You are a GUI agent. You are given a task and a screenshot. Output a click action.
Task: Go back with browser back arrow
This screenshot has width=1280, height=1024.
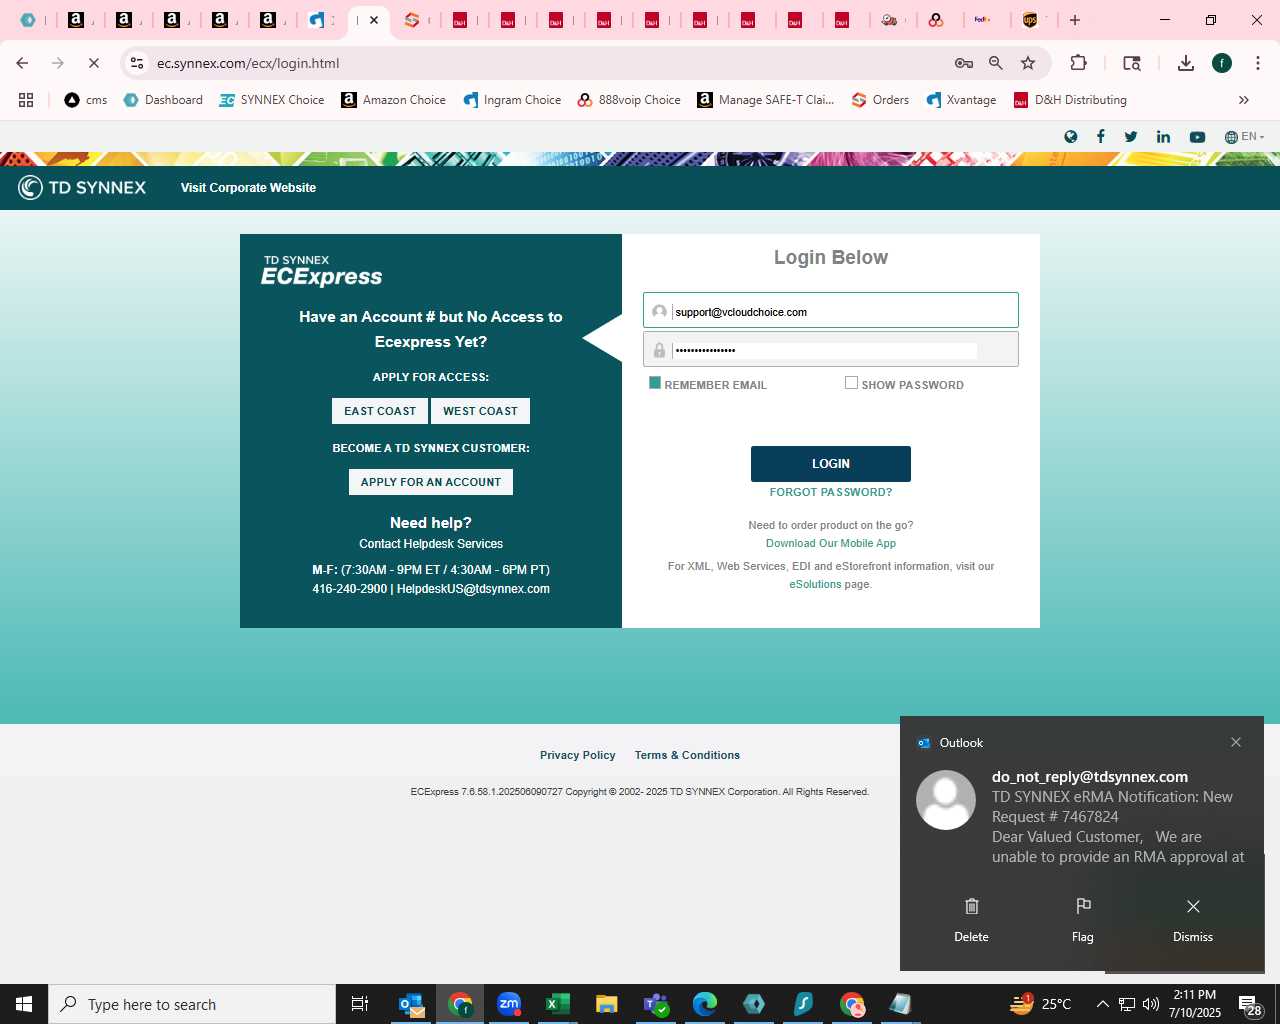coord(22,63)
